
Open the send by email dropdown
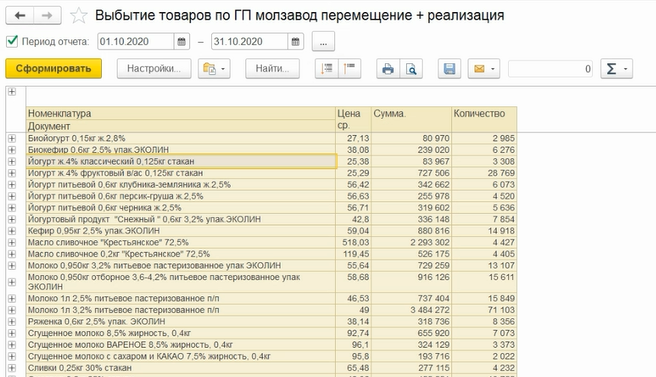[x=484, y=68]
